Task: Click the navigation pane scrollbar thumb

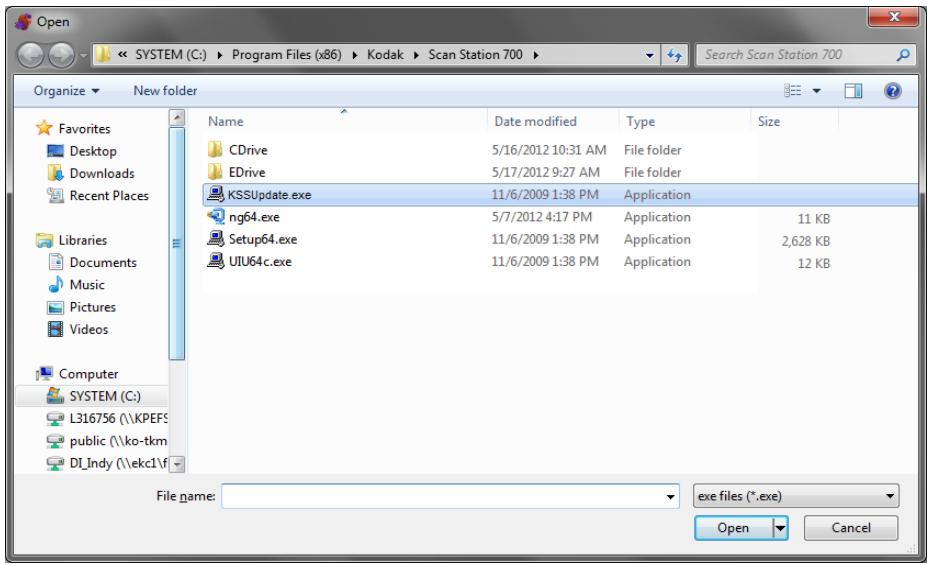Action: pyautogui.click(x=177, y=243)
